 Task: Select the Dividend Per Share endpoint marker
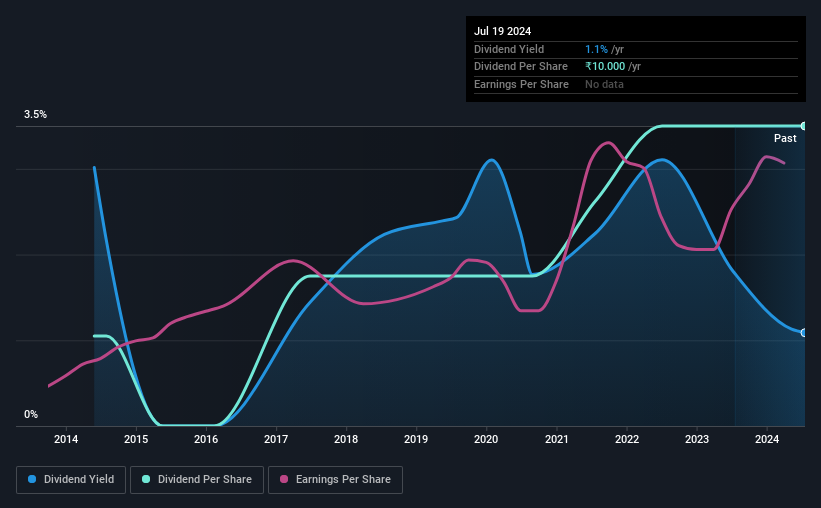(804, 126)
